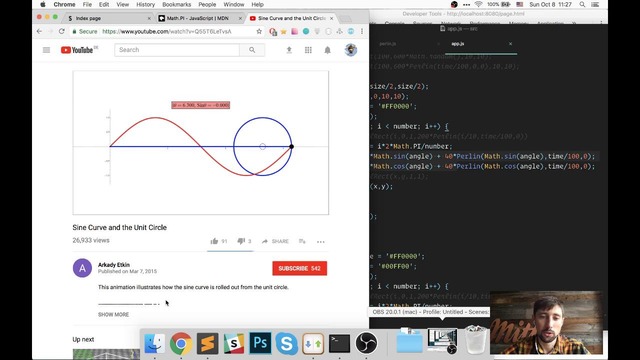Click the Up next video thumbnail
The width and height of the screenshot is (640, 360).
pyautogui.click(x=106, y=354)
